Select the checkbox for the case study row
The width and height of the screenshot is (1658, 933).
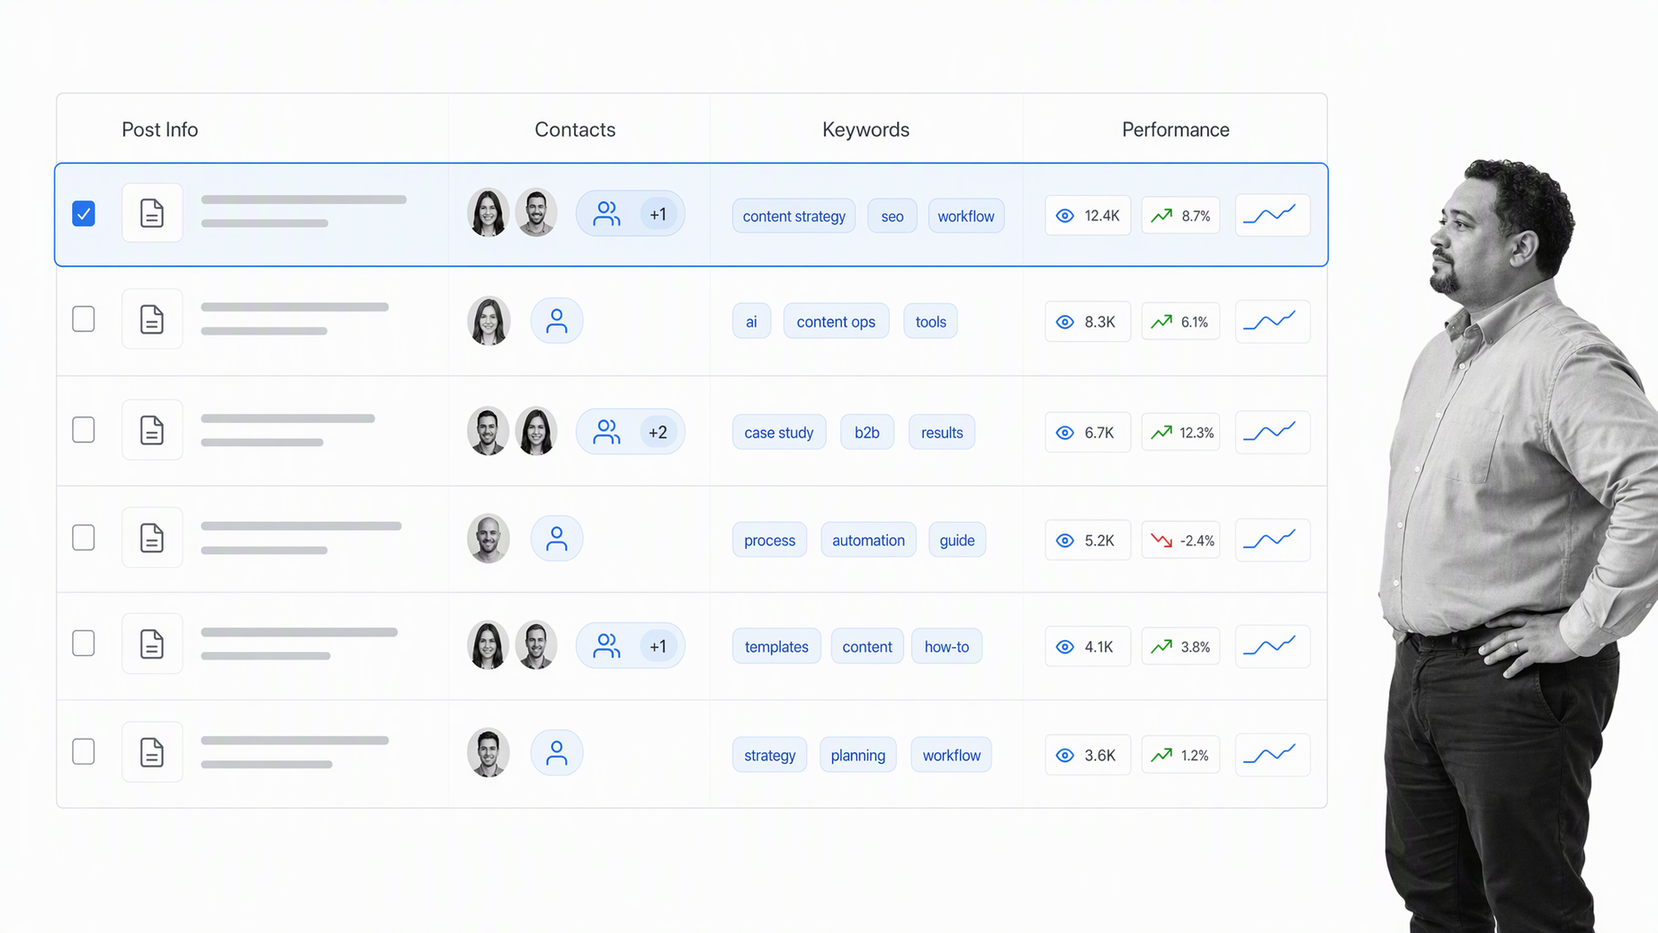[84, 430]
